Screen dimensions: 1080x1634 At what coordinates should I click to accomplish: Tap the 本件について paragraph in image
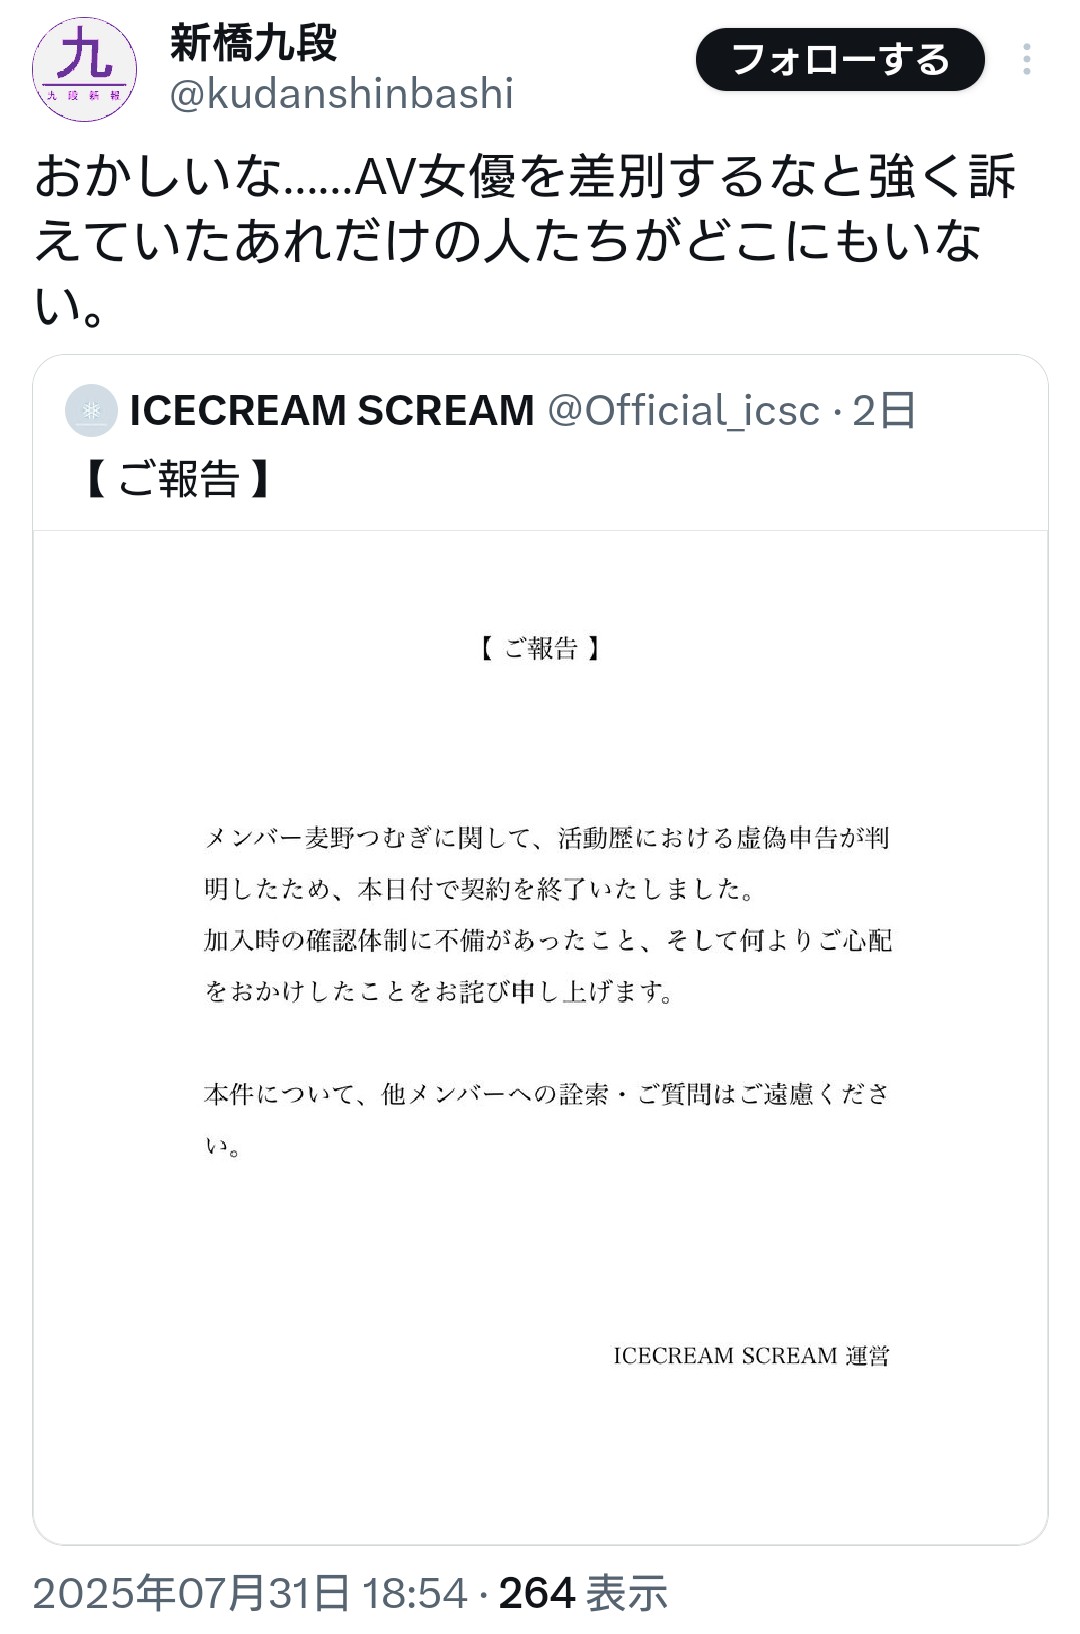click(547, 1120)
